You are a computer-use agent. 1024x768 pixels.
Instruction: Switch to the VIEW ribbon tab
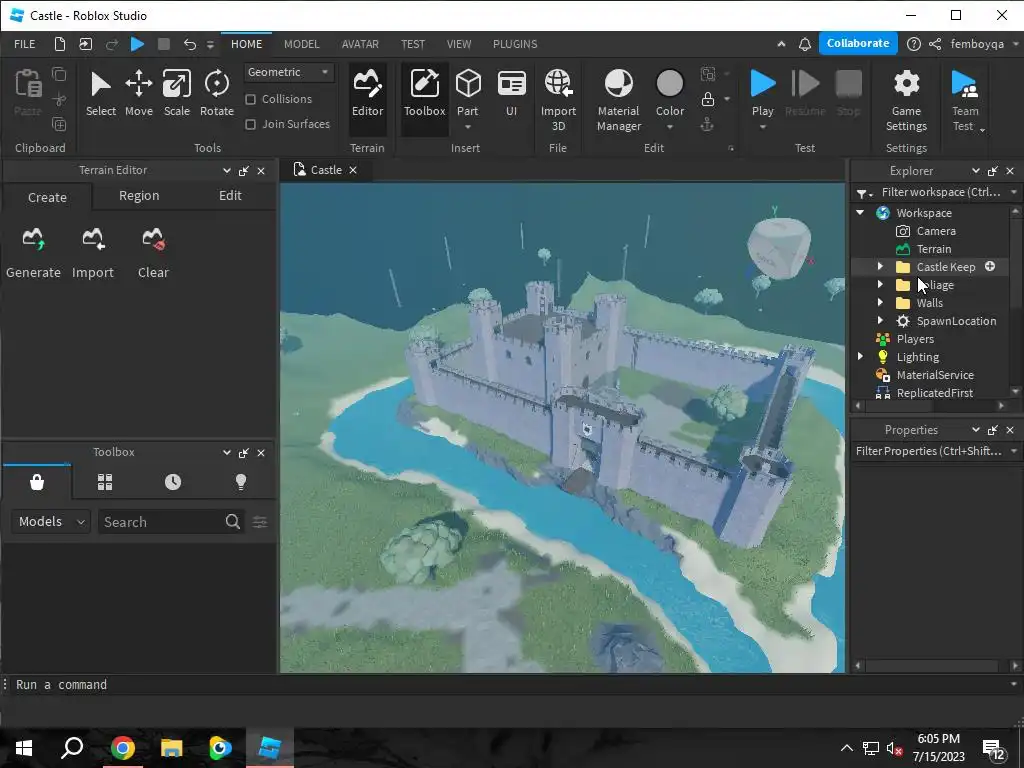[458, 44]
